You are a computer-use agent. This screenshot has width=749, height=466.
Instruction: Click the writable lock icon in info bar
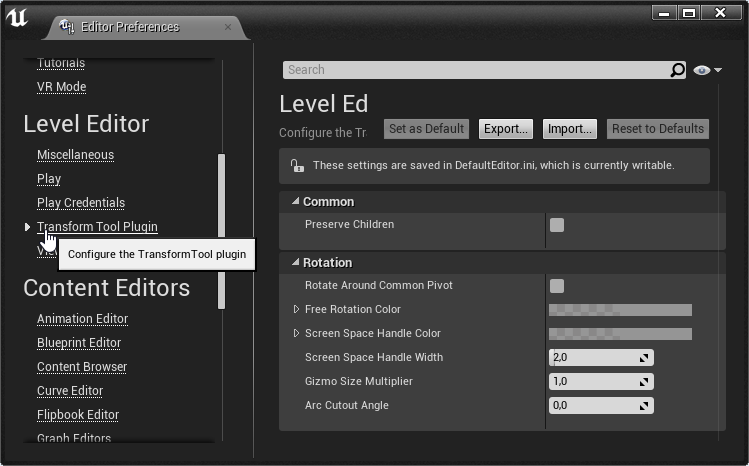click(x=297, y=166)
